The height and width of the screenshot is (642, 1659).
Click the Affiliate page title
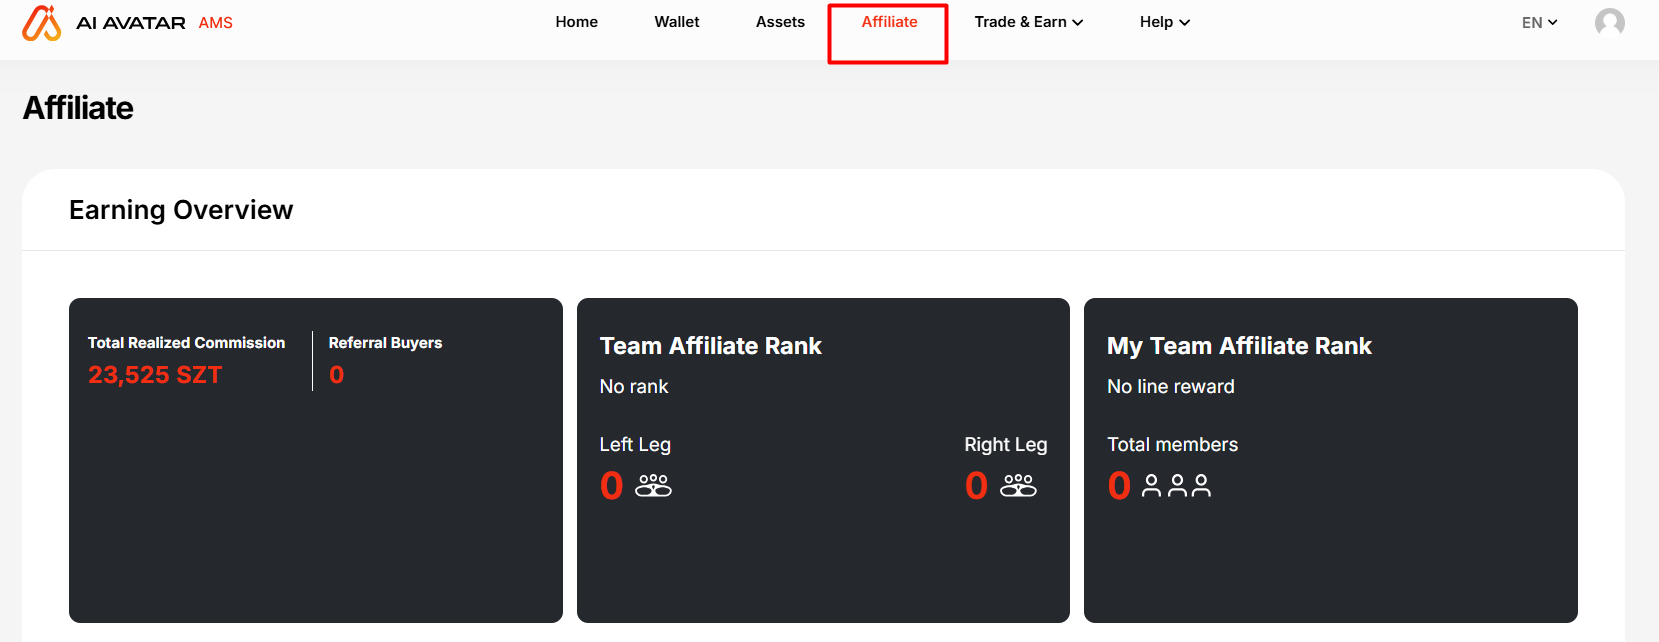coord(78,108)
